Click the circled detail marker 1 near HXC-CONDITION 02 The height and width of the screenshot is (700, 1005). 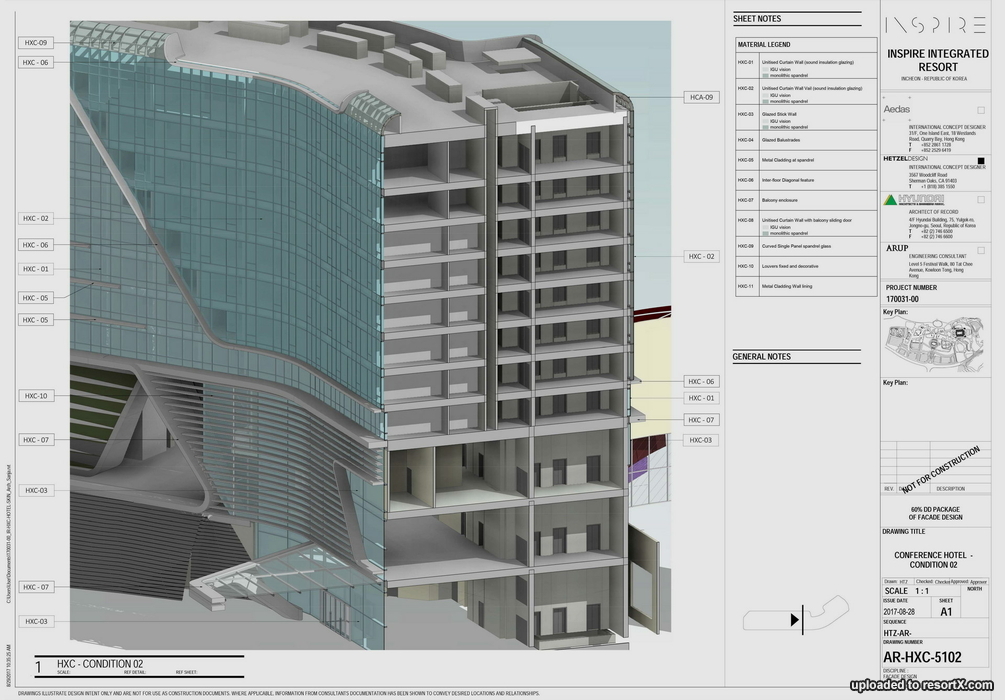pyautogui.click(x=38, y=664)
